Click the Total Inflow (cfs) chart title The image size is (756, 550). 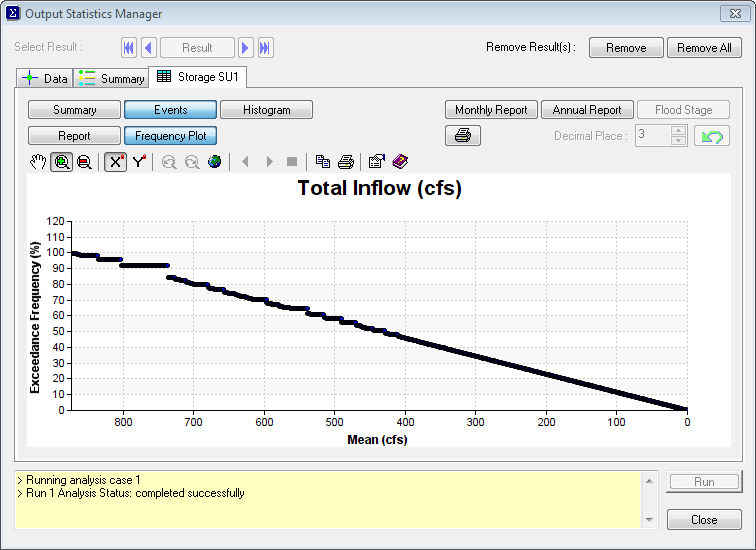click(x=379, y=188)
